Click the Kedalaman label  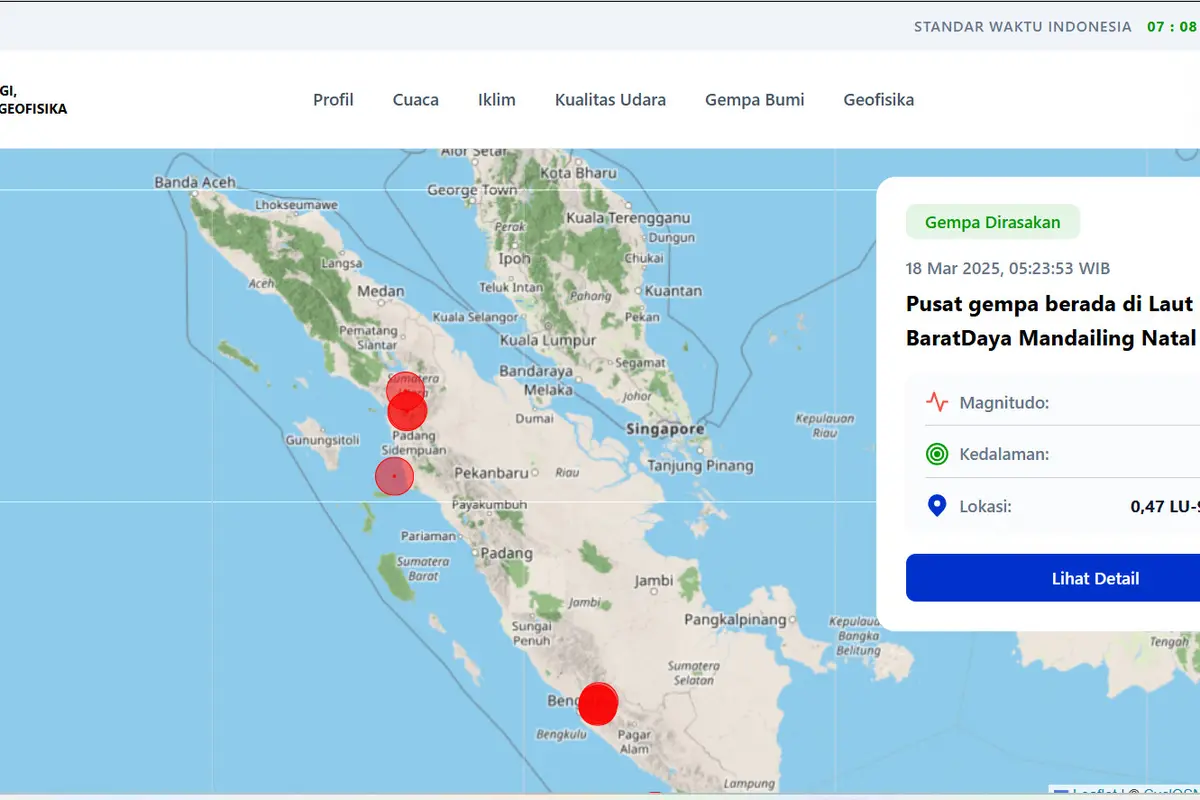1004,454
